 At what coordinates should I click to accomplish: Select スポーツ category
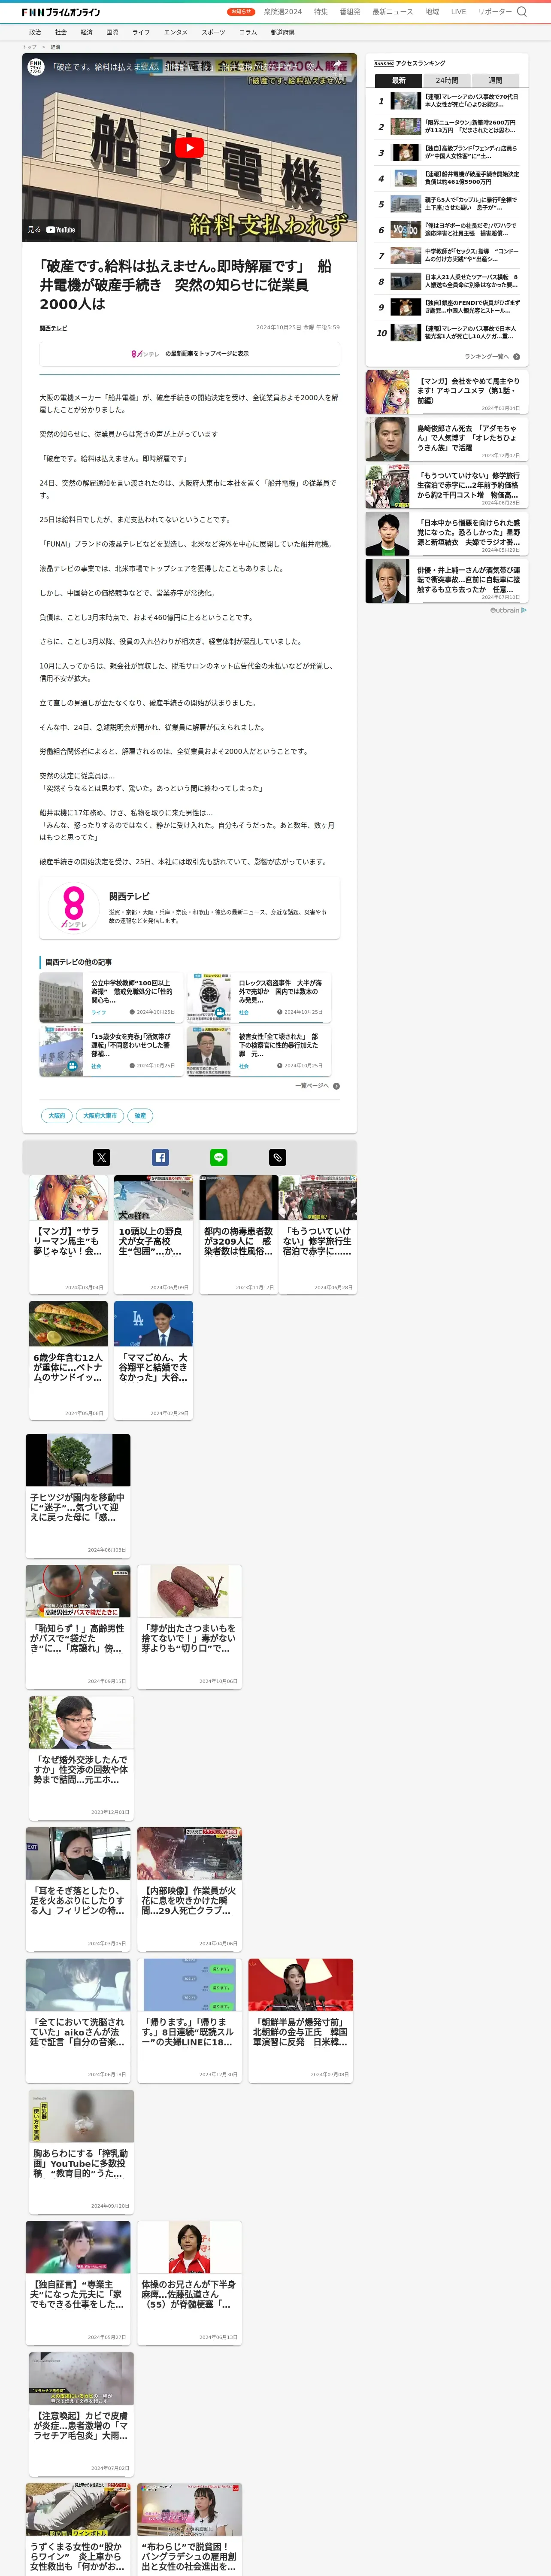(213, 32)
